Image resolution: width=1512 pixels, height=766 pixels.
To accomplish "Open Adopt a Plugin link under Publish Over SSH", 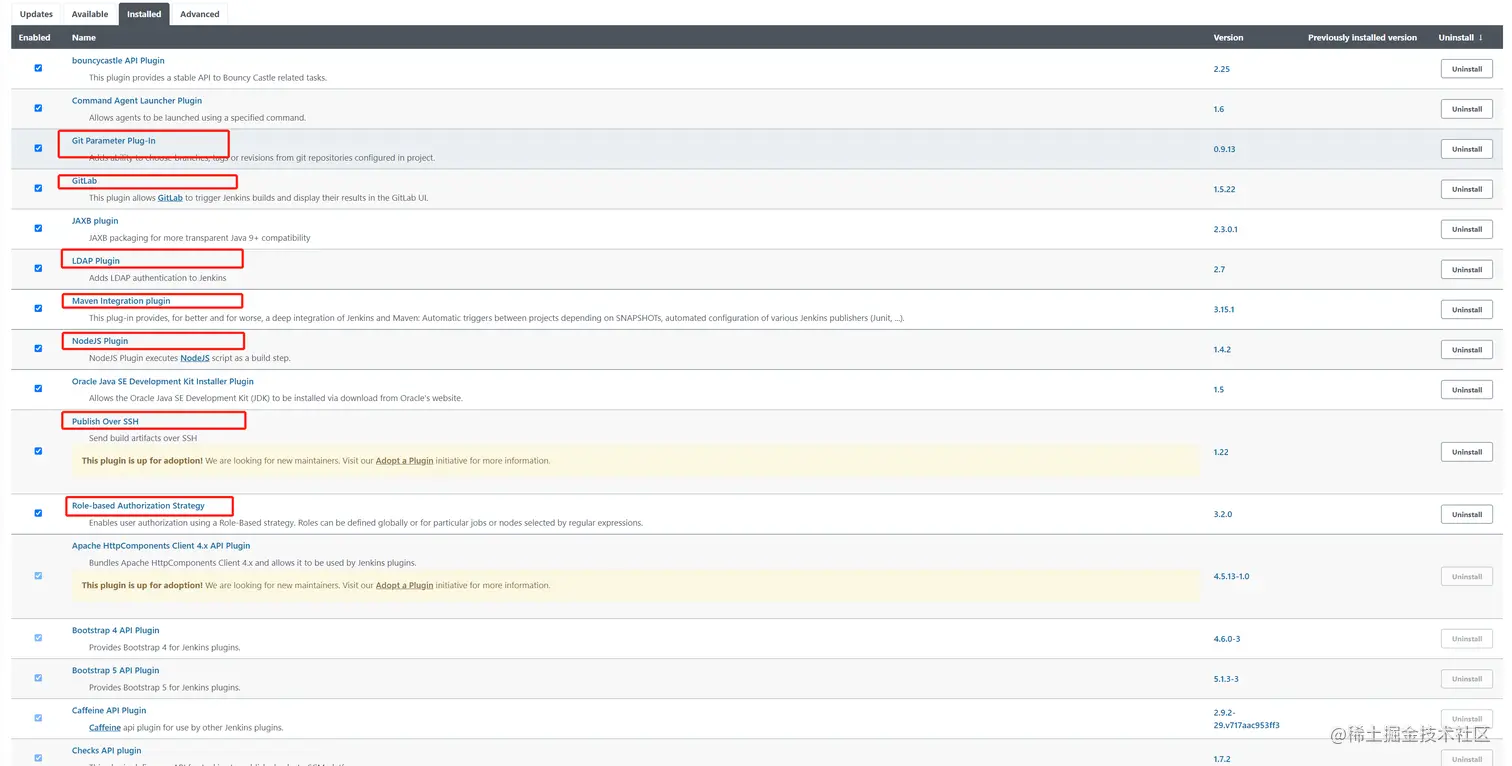I will [x=404, y=461].
